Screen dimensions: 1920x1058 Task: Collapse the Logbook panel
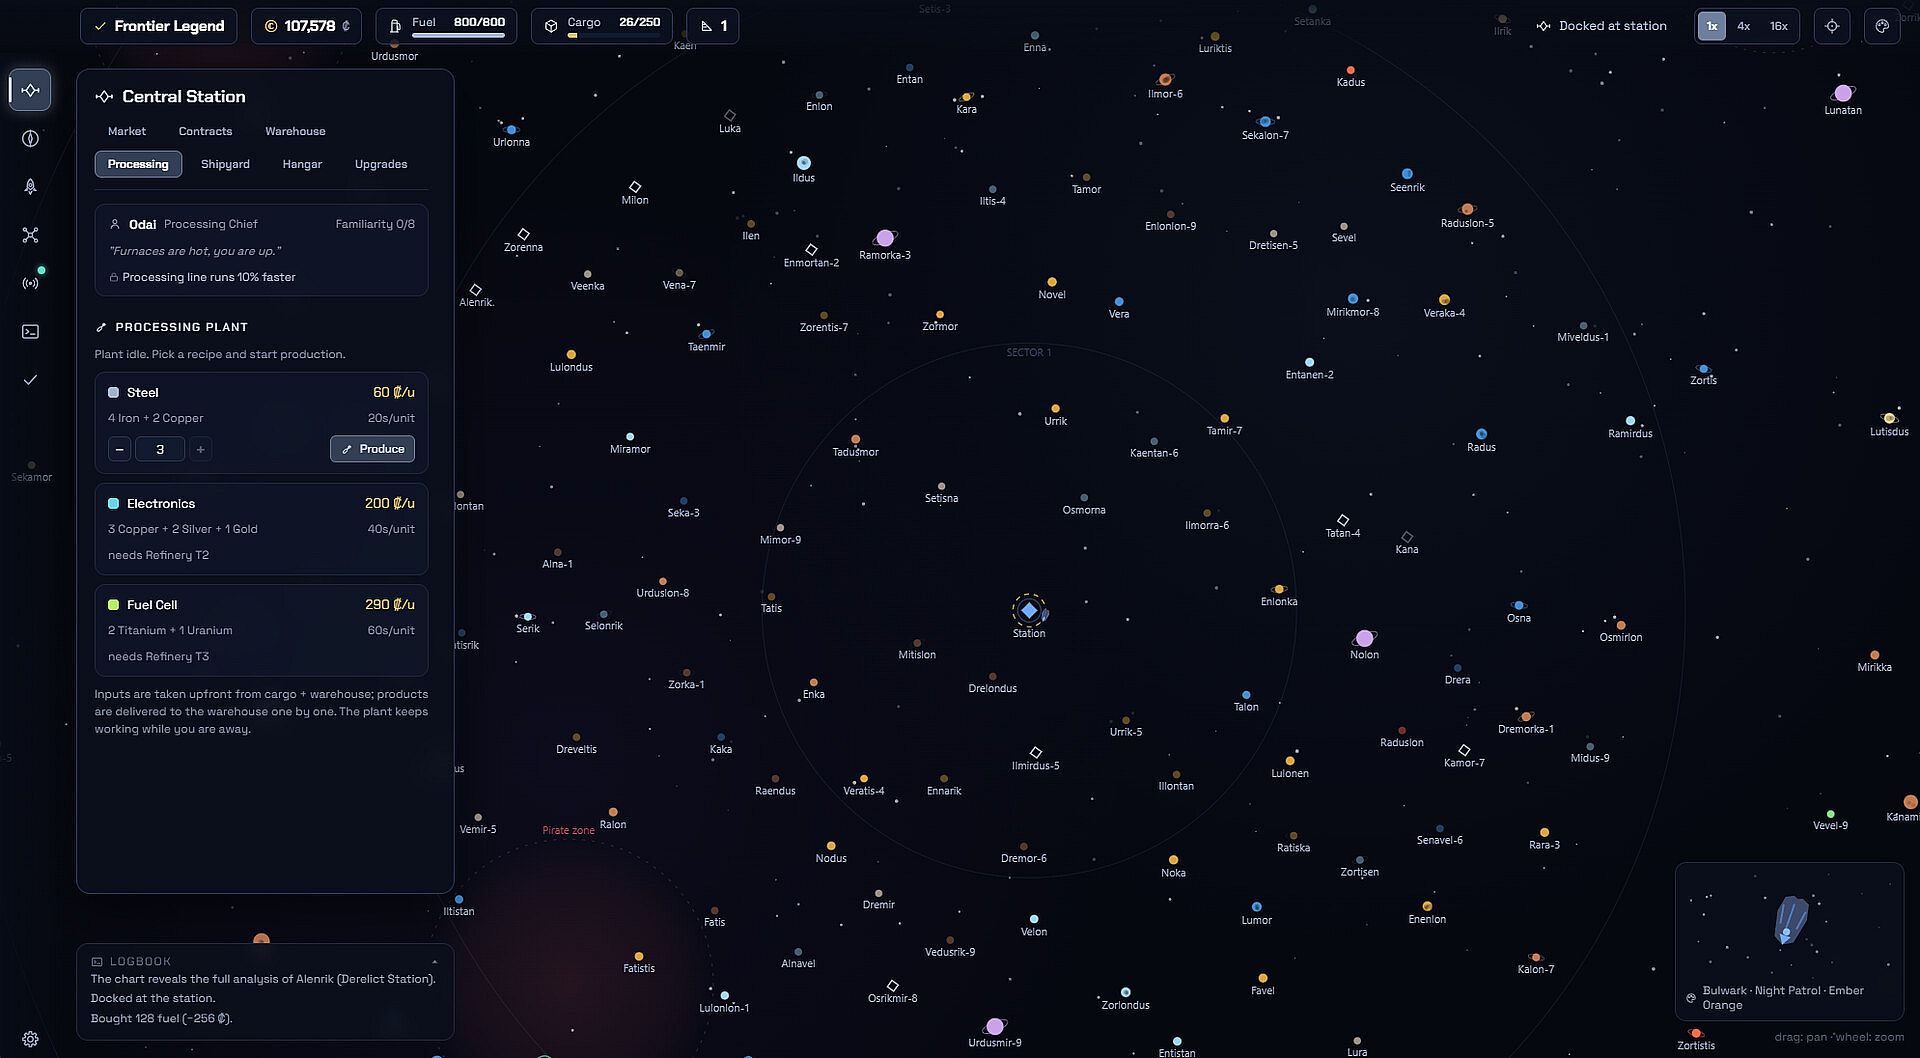434,962
